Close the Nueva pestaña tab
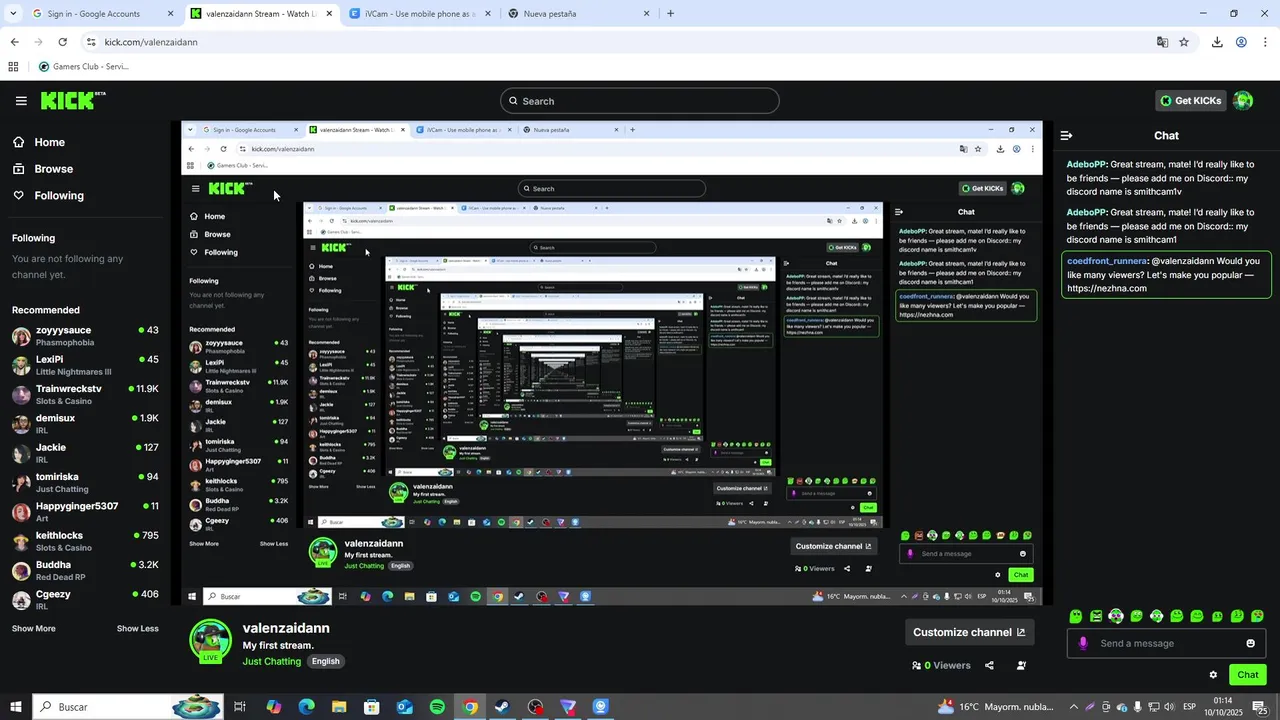Viewport: 1280px width, 720px height. (x=646, y=14)
